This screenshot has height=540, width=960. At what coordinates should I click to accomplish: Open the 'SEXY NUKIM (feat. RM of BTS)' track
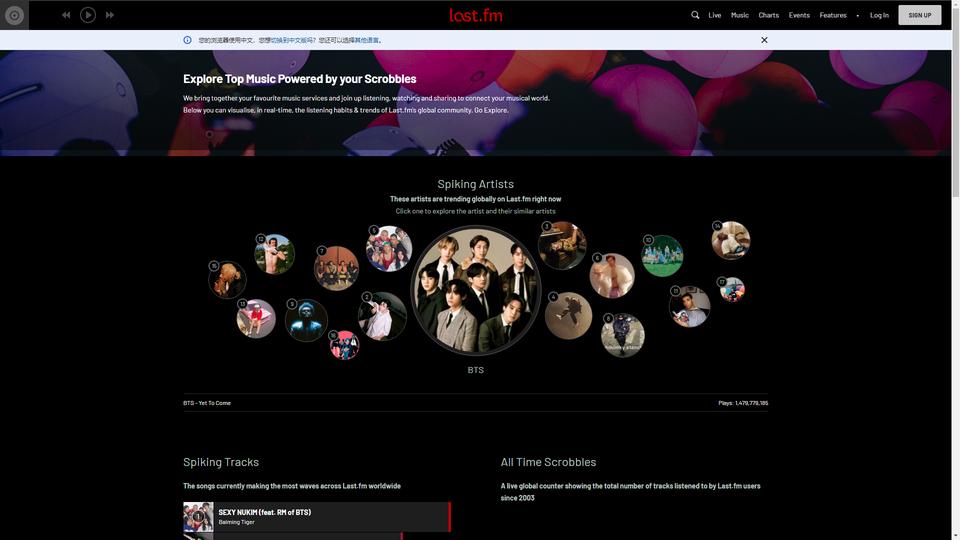[x=264, y=512]
